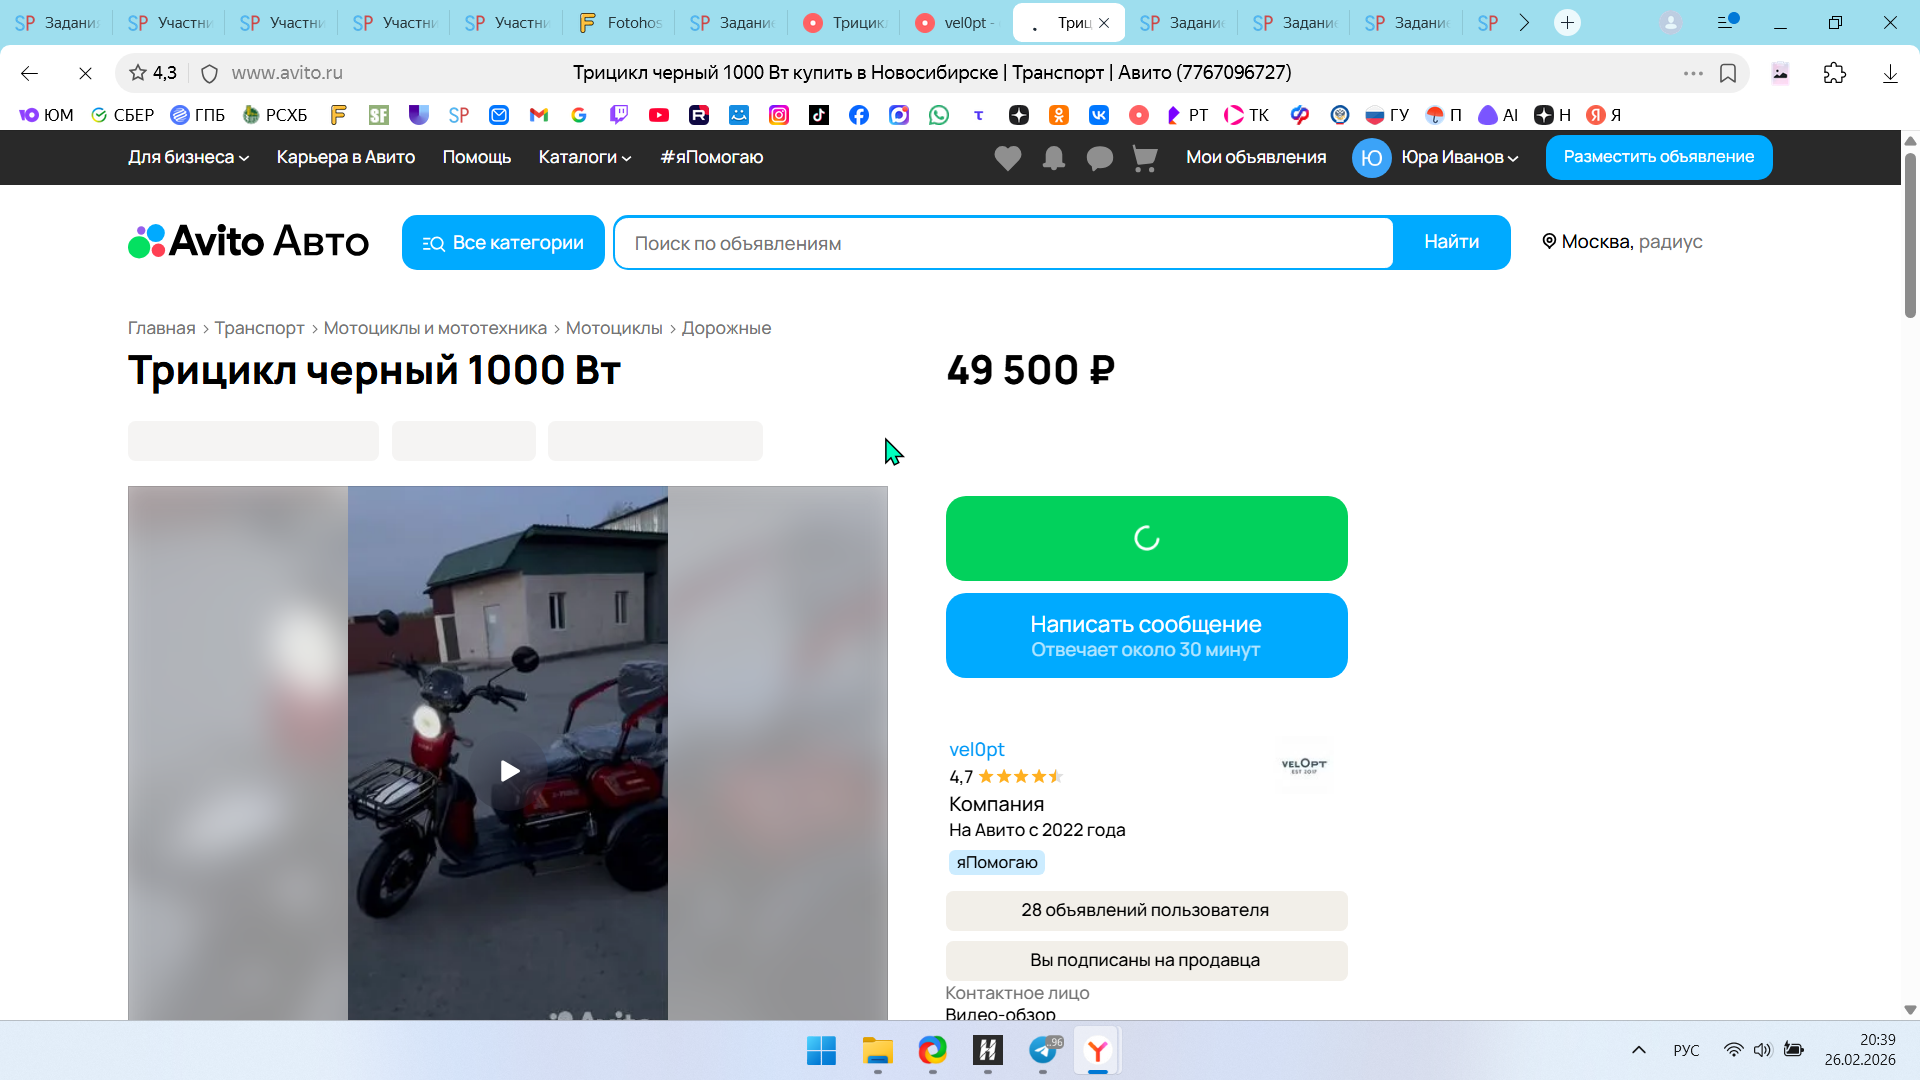Viewport: 1920px width, 1080px height.
Task: Click search field 'Поиск по объявлениям'
Action: [x=1003, y=243]
